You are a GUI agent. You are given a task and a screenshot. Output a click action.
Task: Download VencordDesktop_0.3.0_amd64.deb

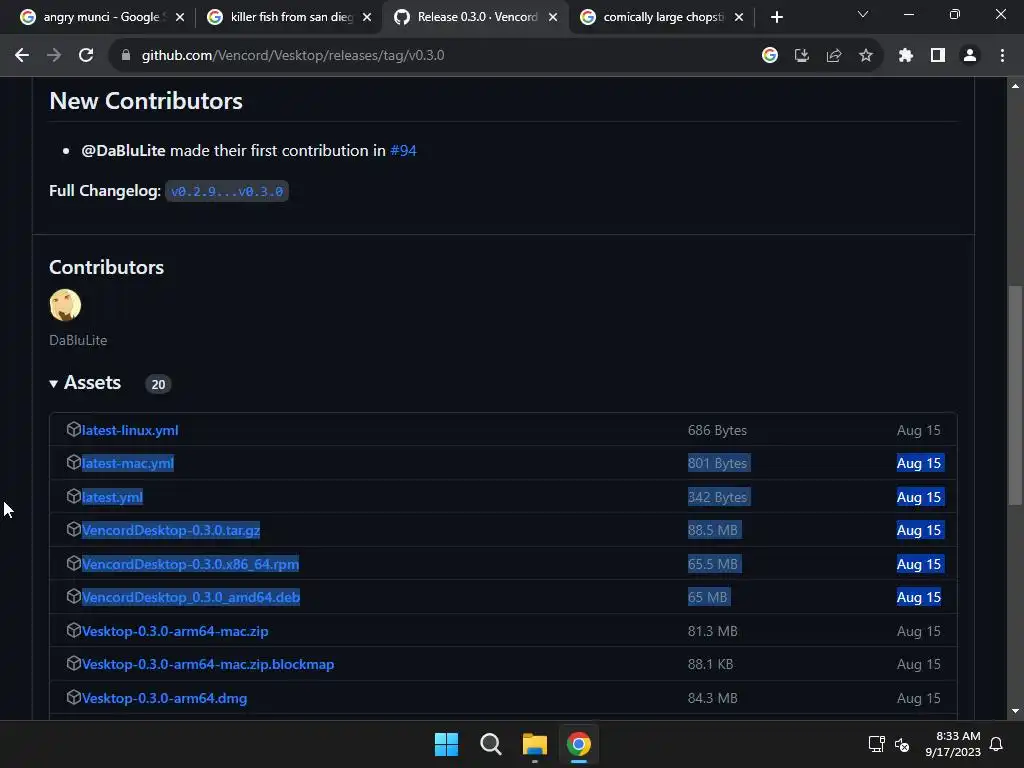coord(191,598)
